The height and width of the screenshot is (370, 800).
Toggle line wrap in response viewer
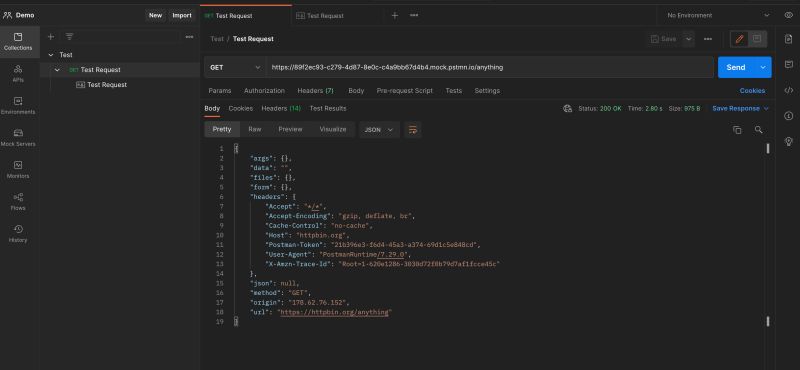(413, 130)
